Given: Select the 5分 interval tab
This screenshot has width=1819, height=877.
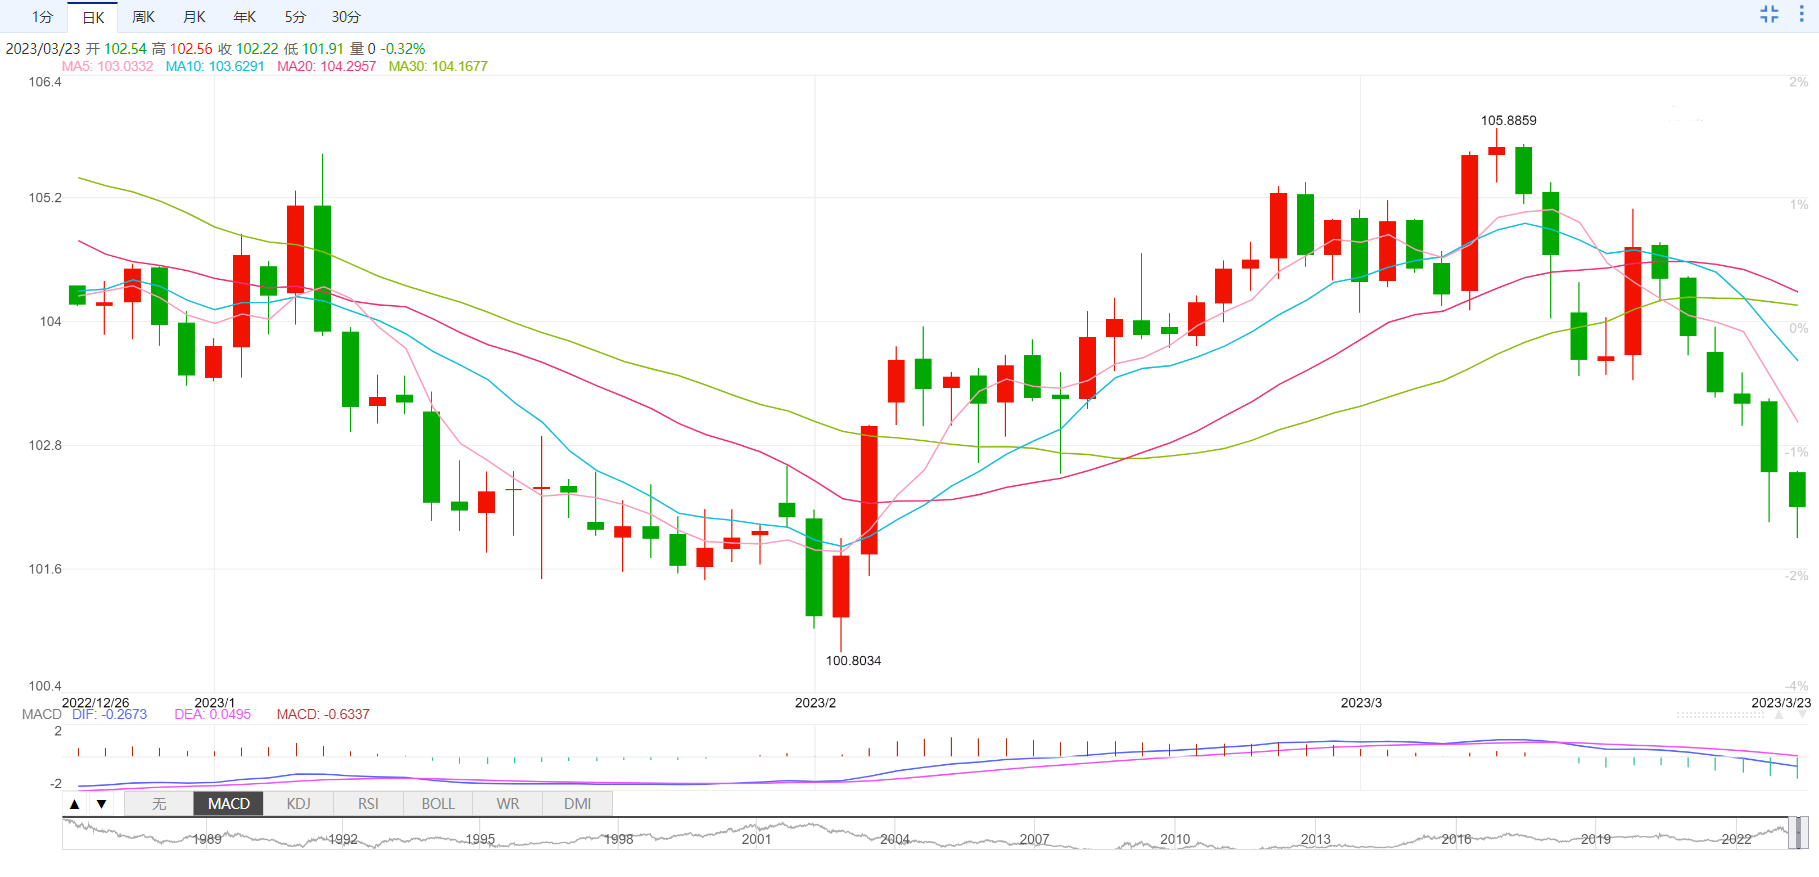Looking at the screenshot, I should pos(295,17).
